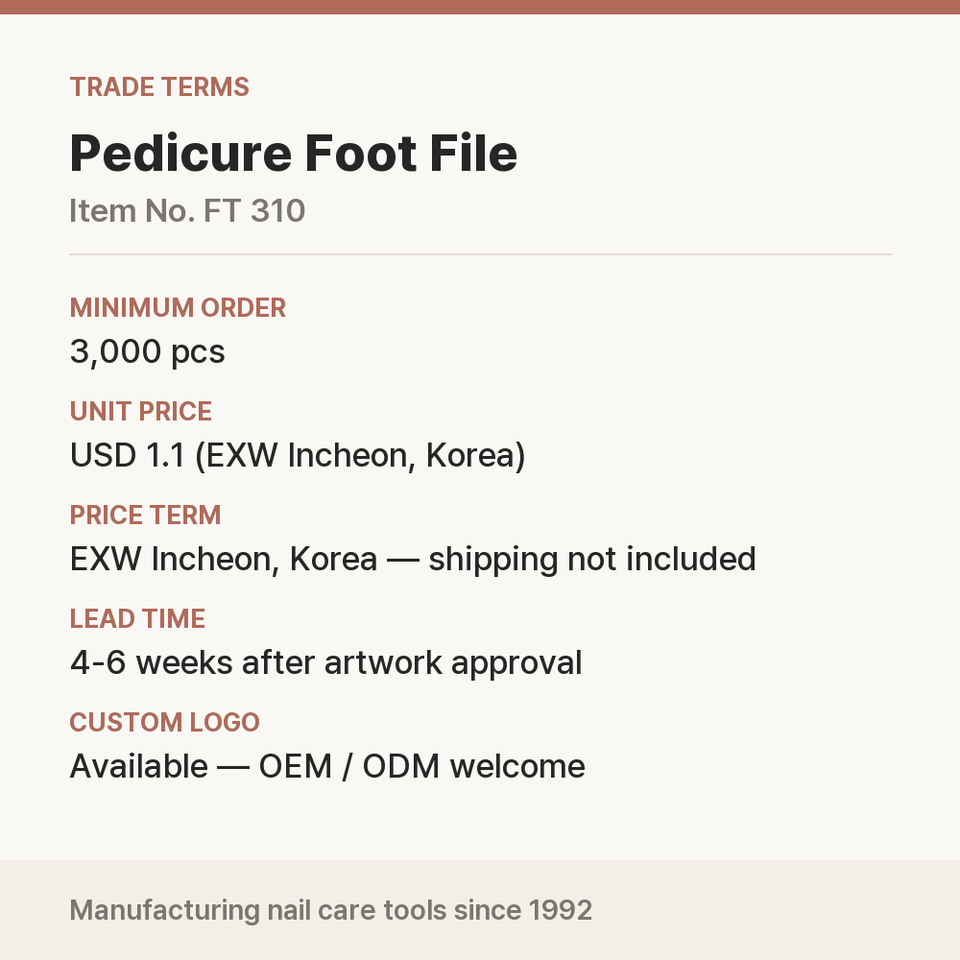Select the 3,000 pcs value
The width and height of the screenshot is (960, 960).
point(148,352)
